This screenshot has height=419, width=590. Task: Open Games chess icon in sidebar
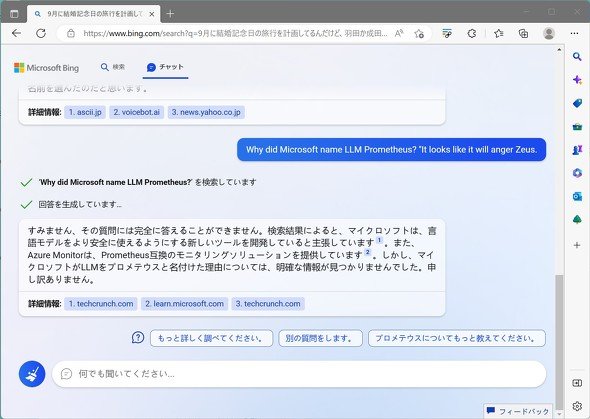pyautogui.click(x=577, y=150)
